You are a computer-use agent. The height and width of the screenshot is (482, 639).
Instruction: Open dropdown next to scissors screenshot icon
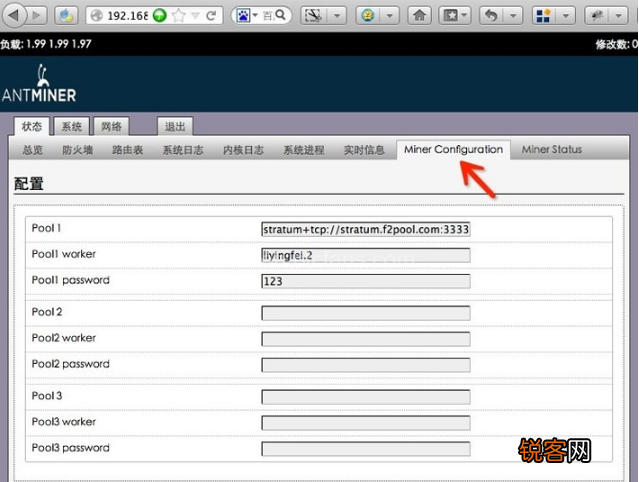point(337,15)
